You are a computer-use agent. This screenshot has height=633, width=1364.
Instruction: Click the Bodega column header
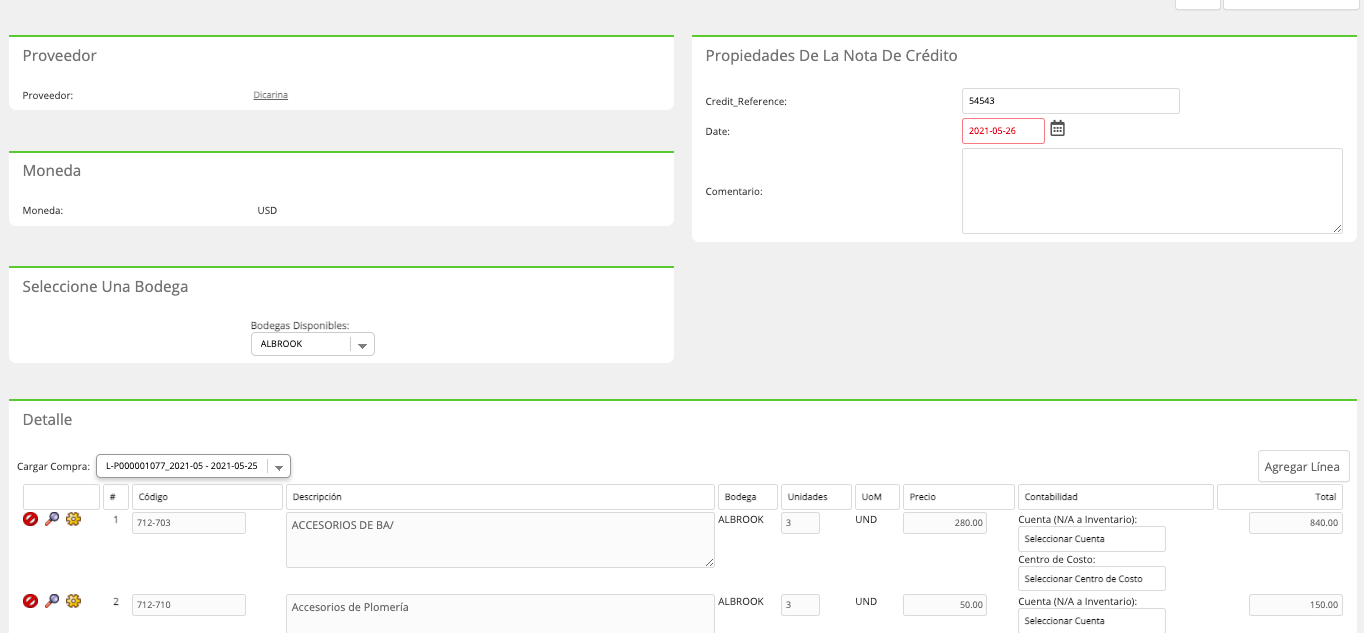(747, 497)
